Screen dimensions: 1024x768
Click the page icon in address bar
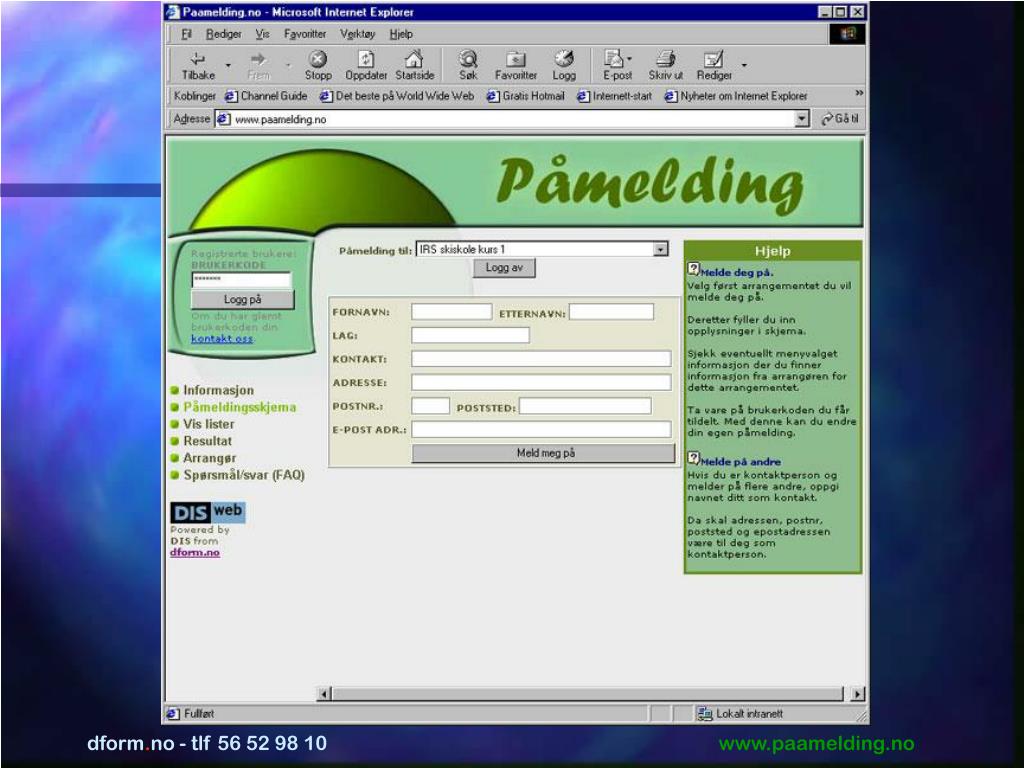pos(223,119)
